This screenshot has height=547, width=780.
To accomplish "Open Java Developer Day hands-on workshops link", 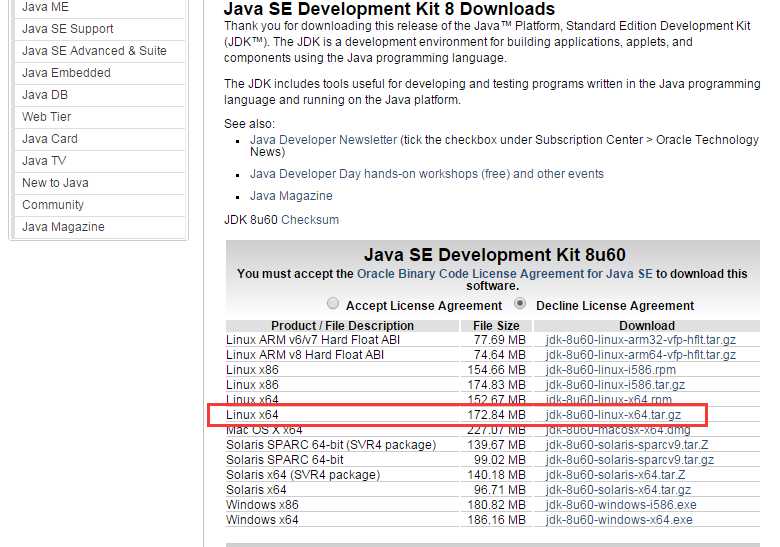I will click(x=426, y=174).
